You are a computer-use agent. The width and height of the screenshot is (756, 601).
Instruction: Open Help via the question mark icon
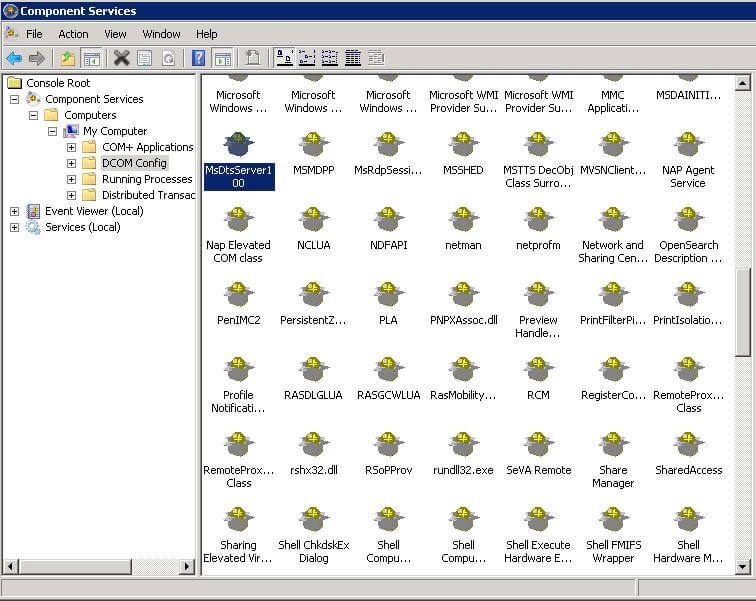pyautogui.click(x=198, y=59)
